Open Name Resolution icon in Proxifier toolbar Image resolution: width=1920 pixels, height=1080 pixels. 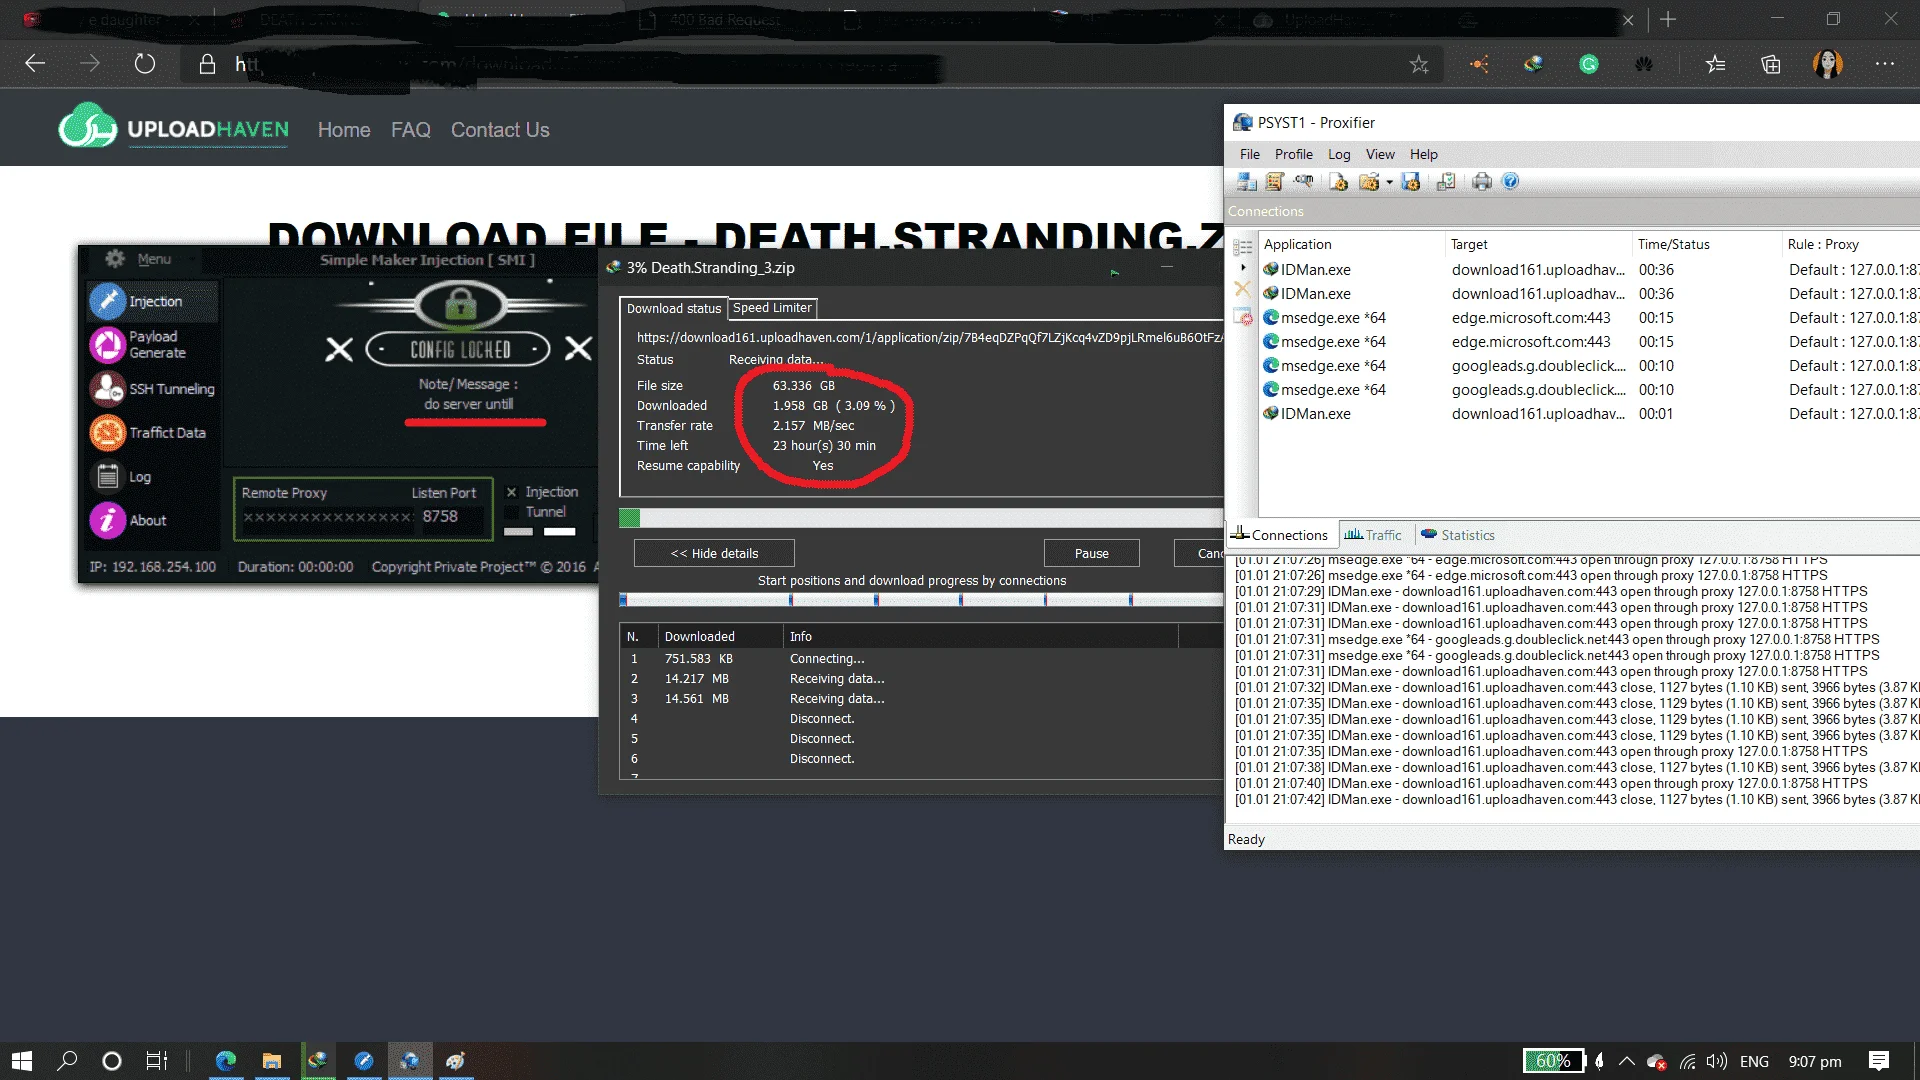(x=1304, y=181)
